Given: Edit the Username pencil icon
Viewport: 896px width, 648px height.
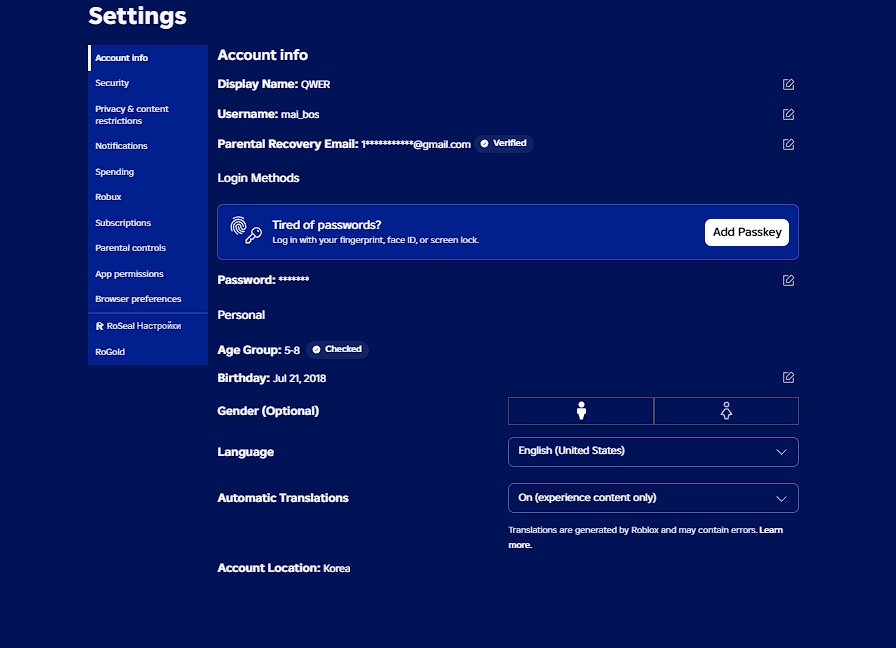Looking at the screenshot, I should 788,114.
